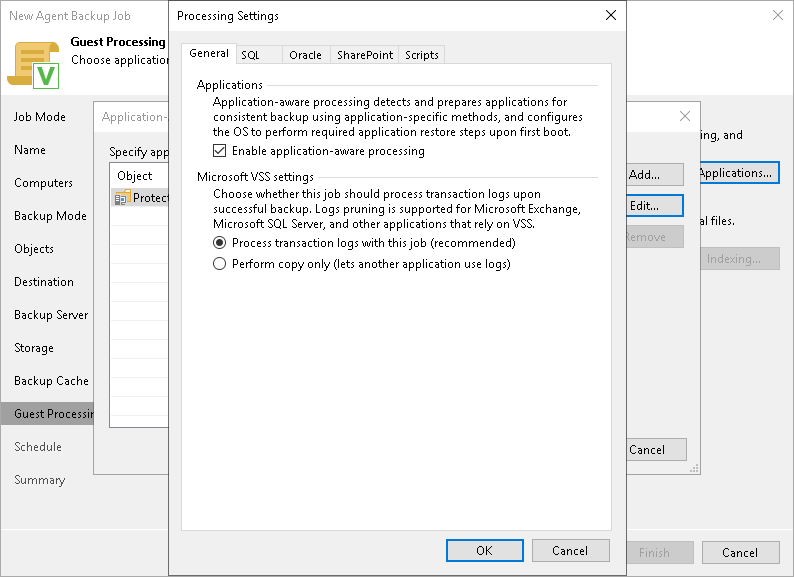Open the Scripts tab
This screenshot has height=577, width=794.
point(422,55)
